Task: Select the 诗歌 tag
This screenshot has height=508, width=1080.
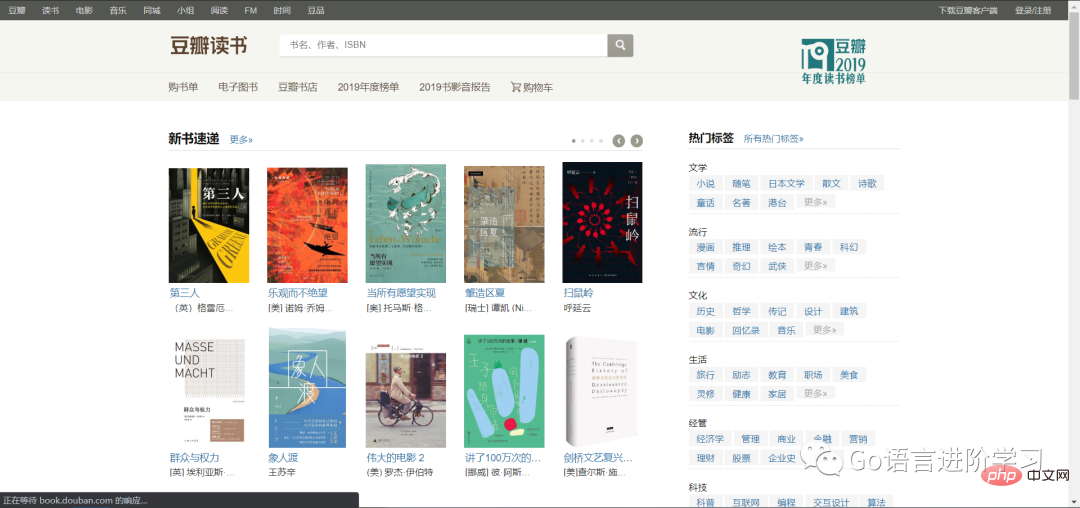Action: click(866, 184)
